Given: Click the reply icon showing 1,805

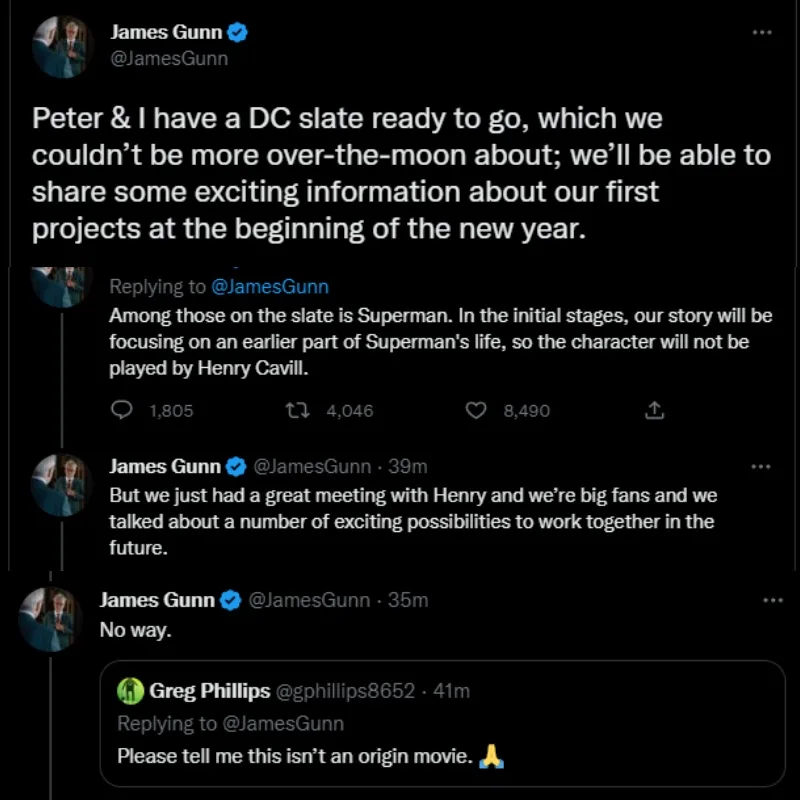Looking at the screenshot, I should 122,410.
